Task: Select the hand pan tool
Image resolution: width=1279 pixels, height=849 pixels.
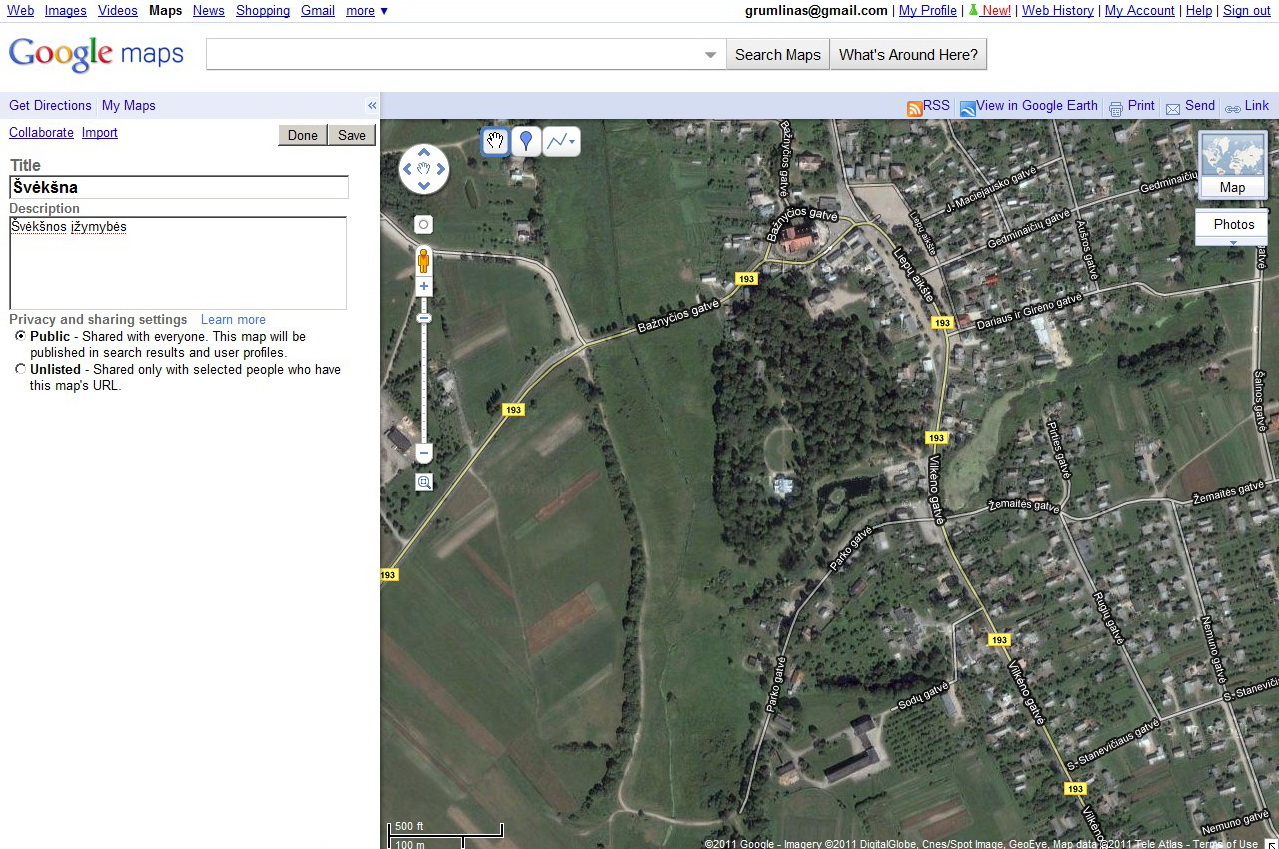Action: [495, 141]
